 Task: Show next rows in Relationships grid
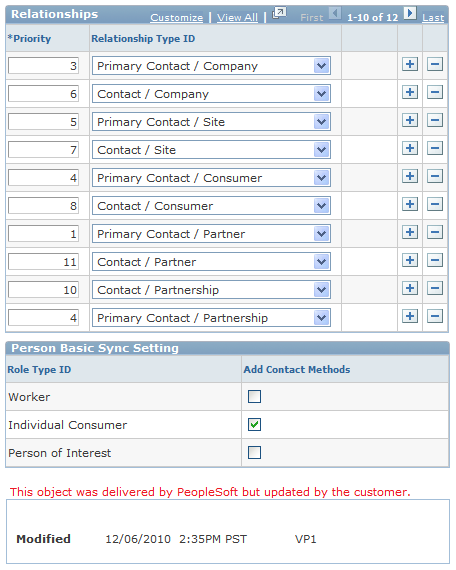click(410, 14)
